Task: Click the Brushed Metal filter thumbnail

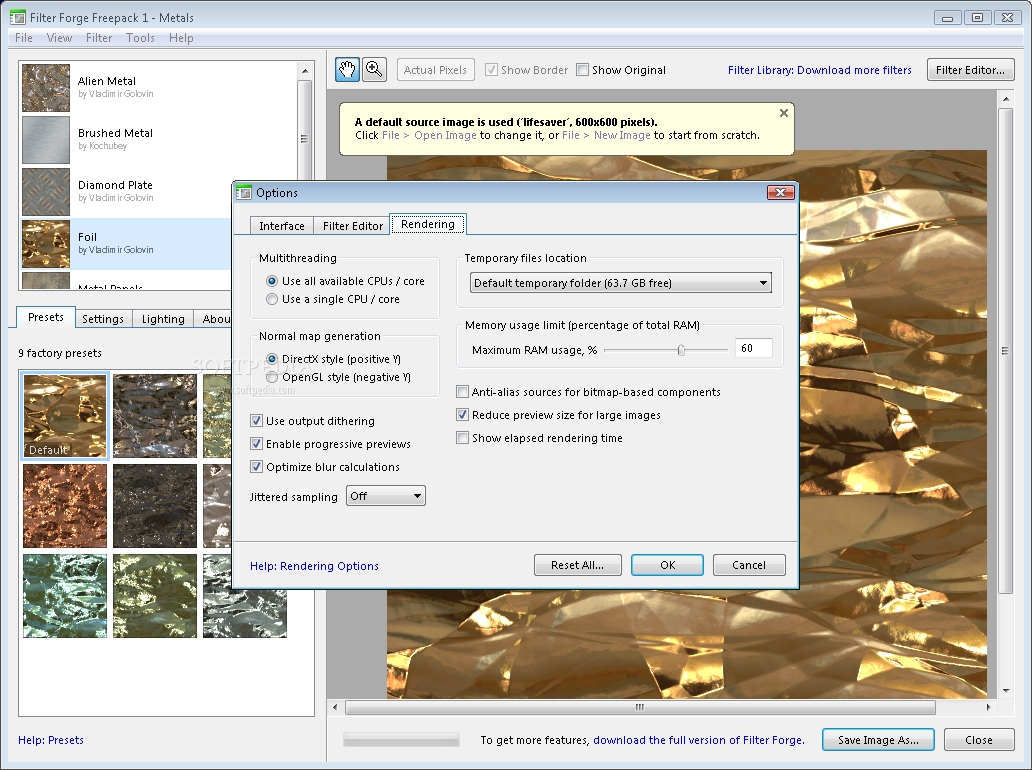Action: tap(46, 140)
